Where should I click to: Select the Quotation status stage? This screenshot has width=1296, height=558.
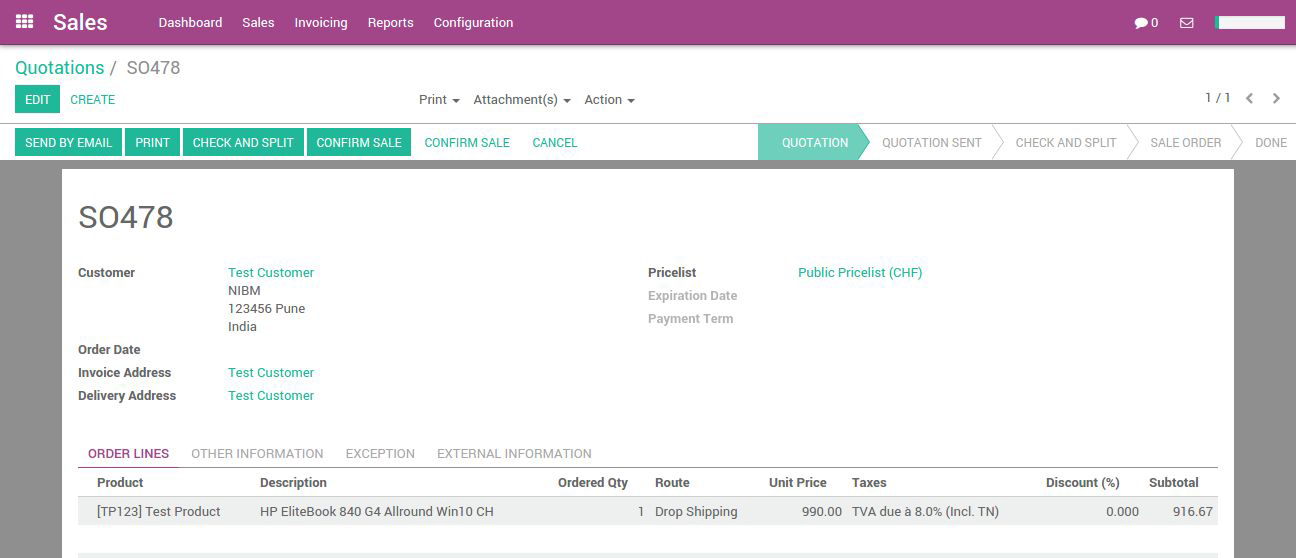814,142
